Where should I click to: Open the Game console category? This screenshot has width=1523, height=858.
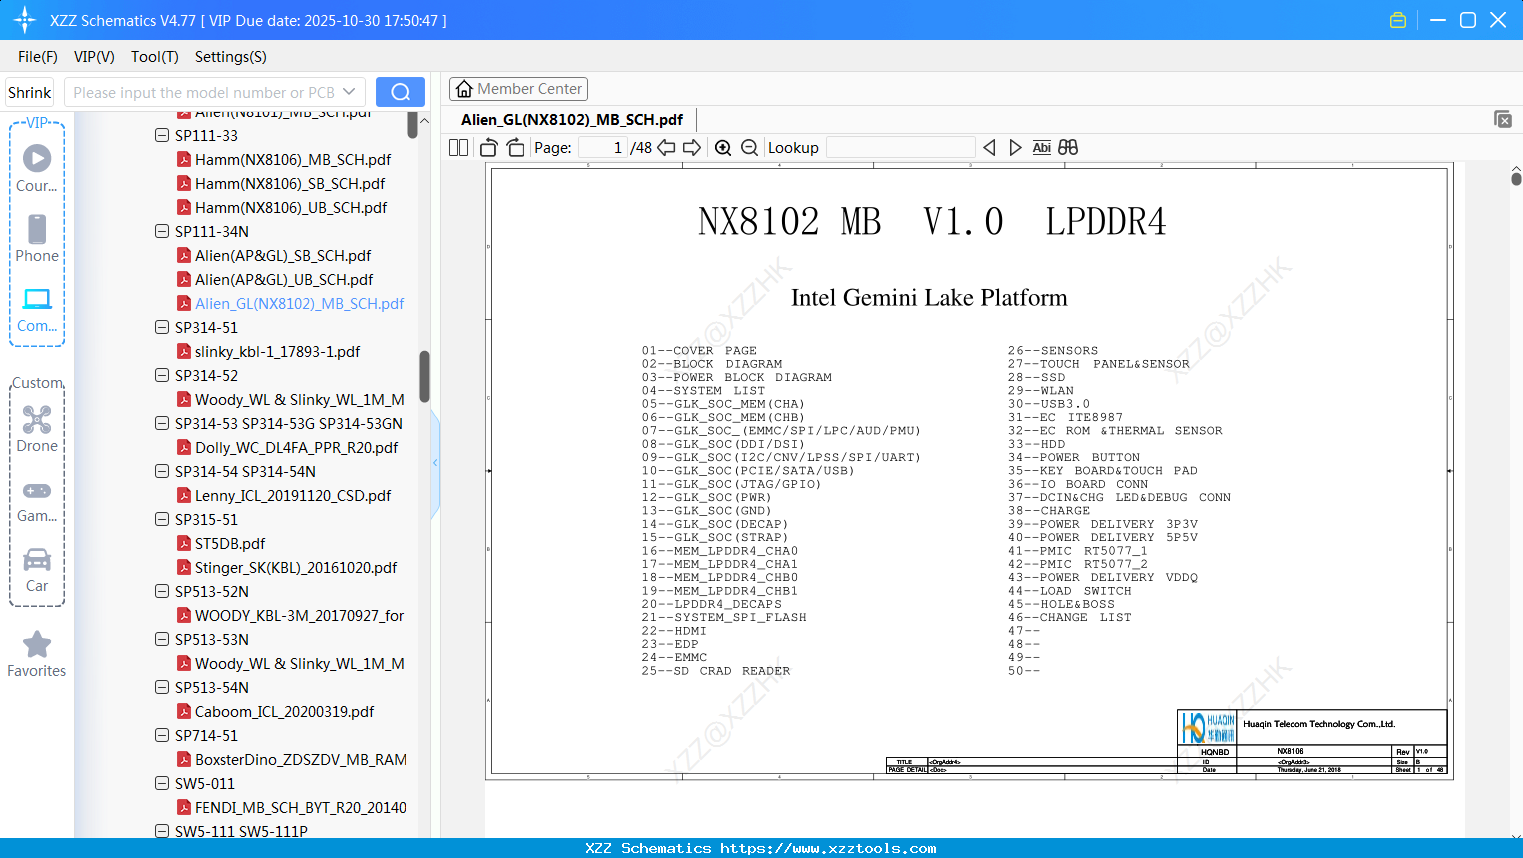coord(37,500)
